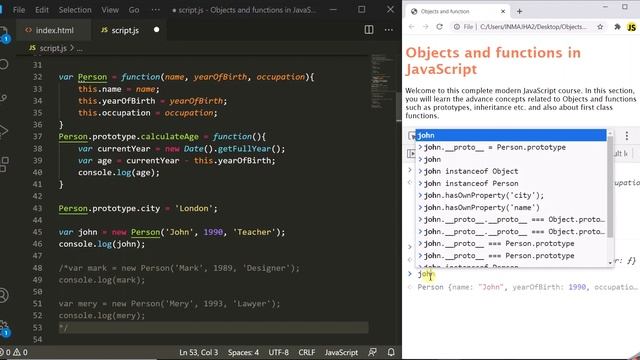Toggle the console sidebar icon
Screen dimensions: 640x360
411,153
